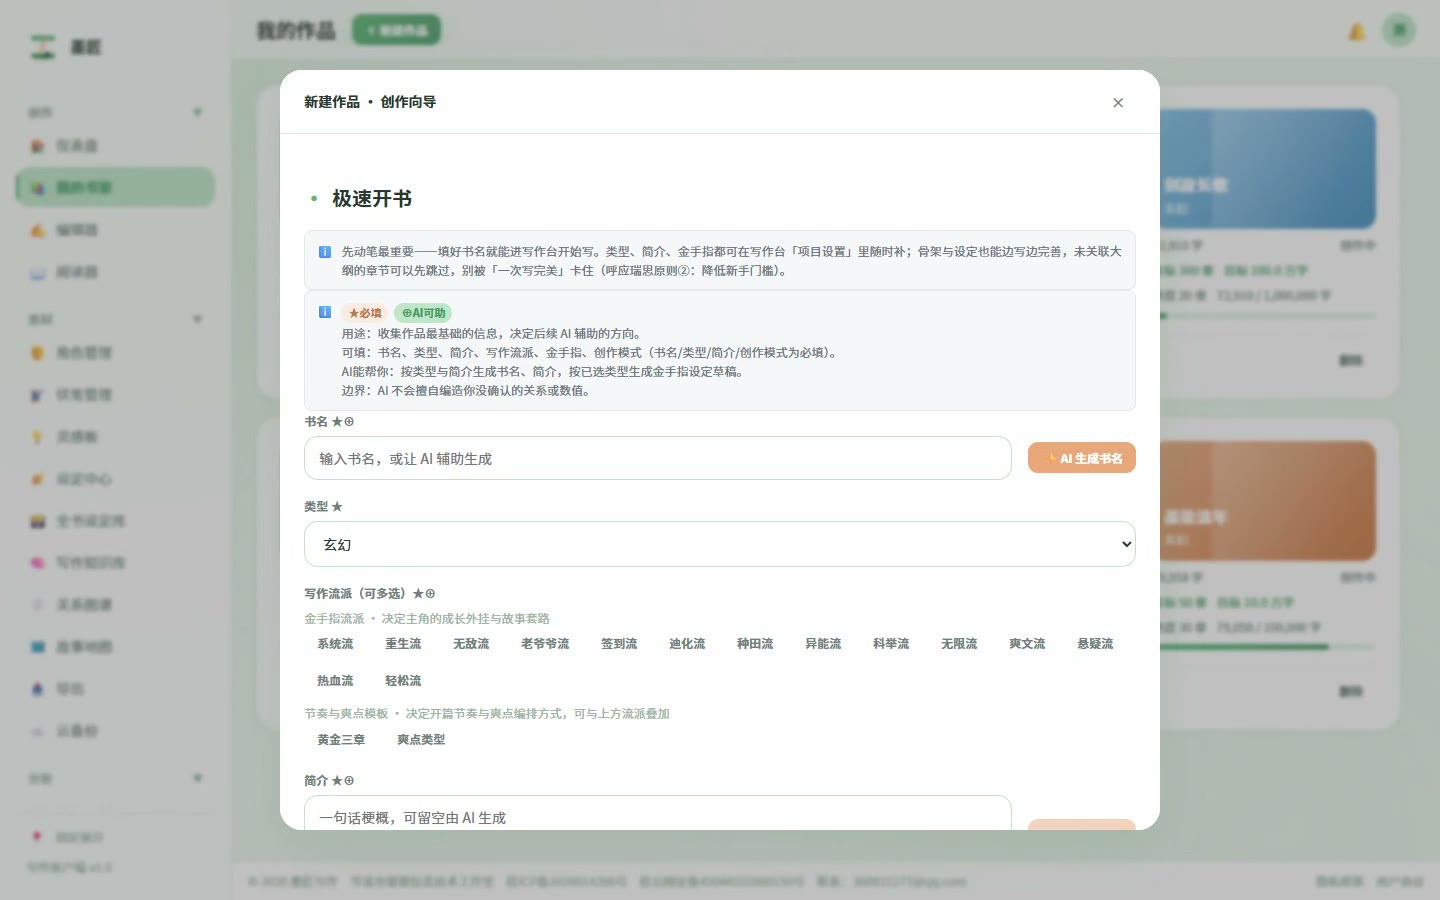Select the 爽文流 chip

(x=1027, y=644)
